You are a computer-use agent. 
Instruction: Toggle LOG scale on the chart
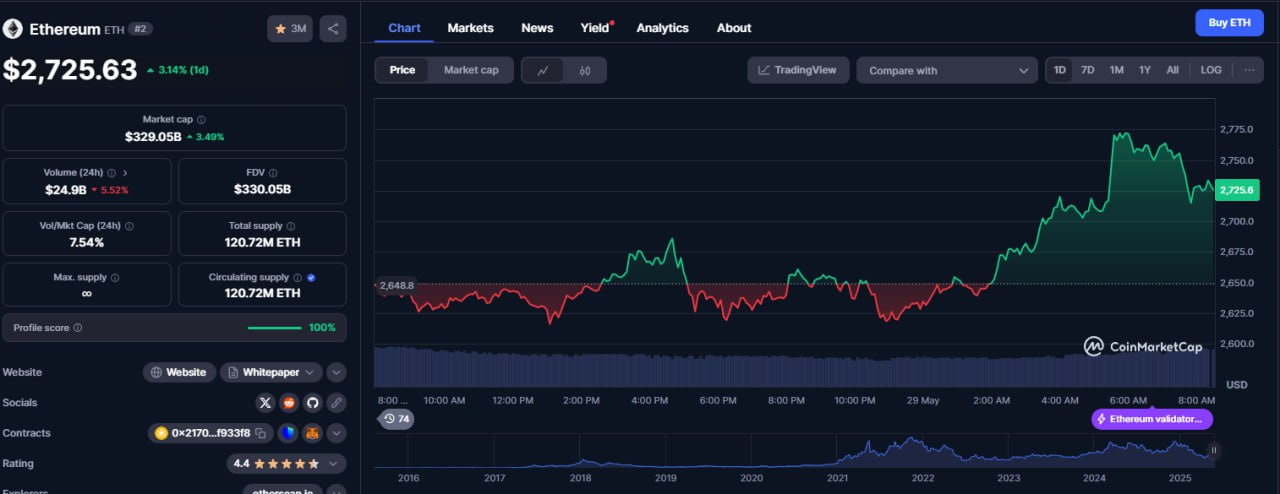1211,70
